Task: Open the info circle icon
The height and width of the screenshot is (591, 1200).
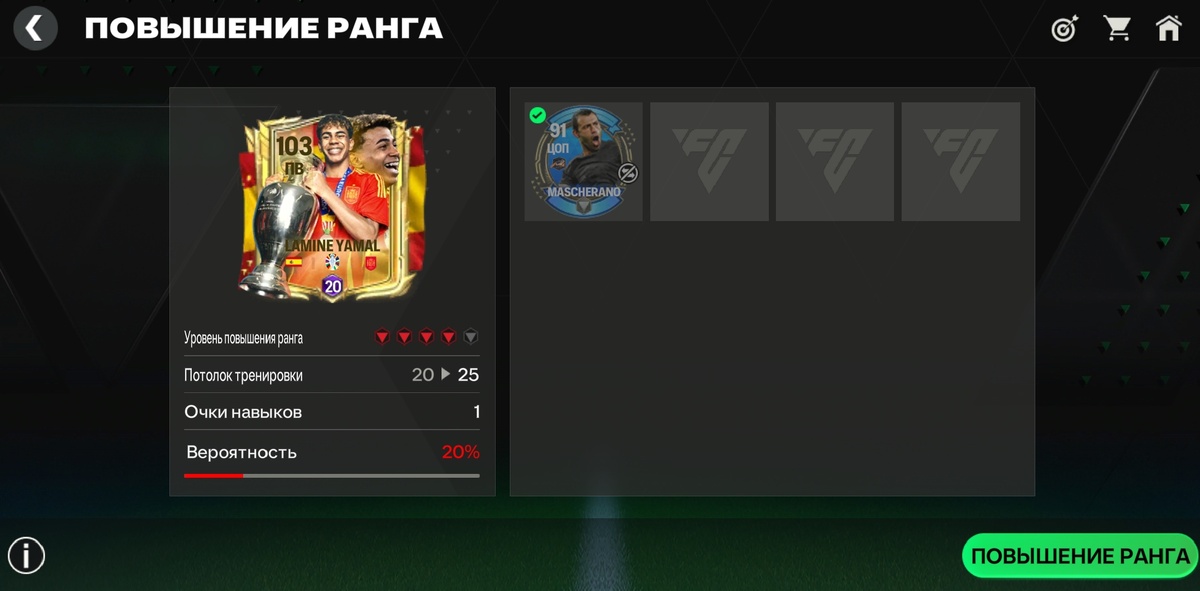Action: click(26, 555)
